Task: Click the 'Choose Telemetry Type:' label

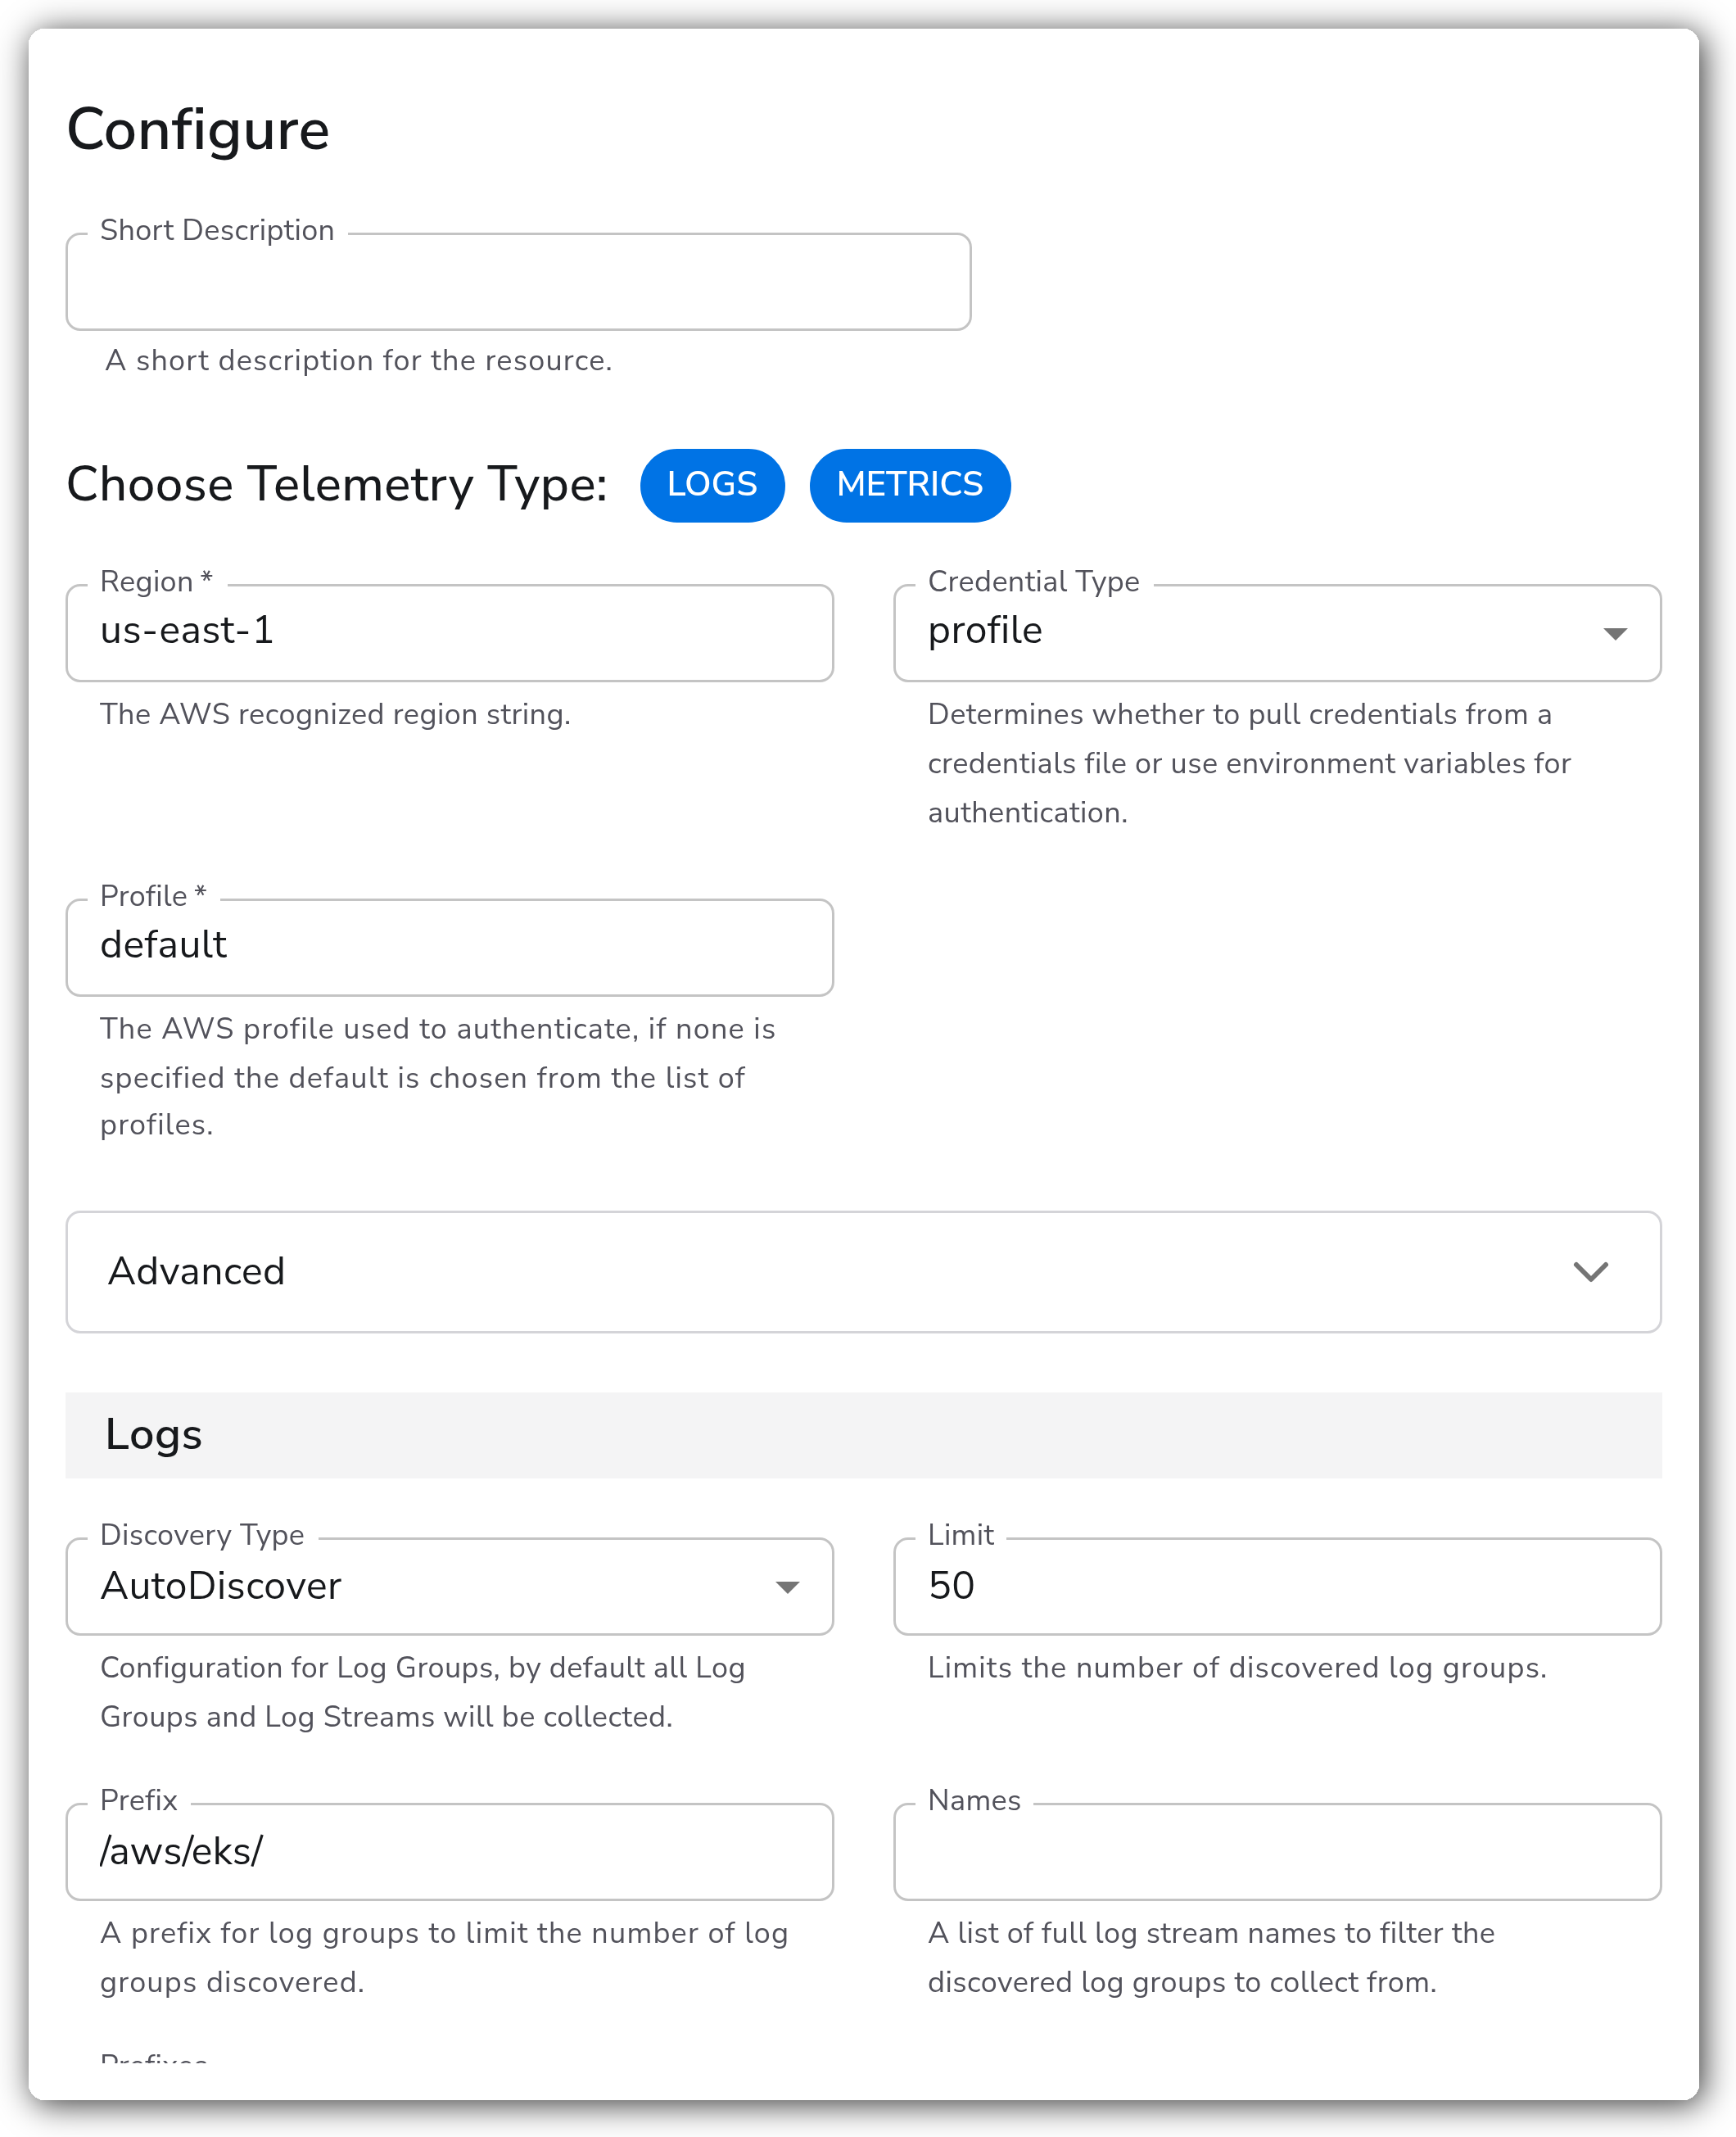Action: point(337,485)
